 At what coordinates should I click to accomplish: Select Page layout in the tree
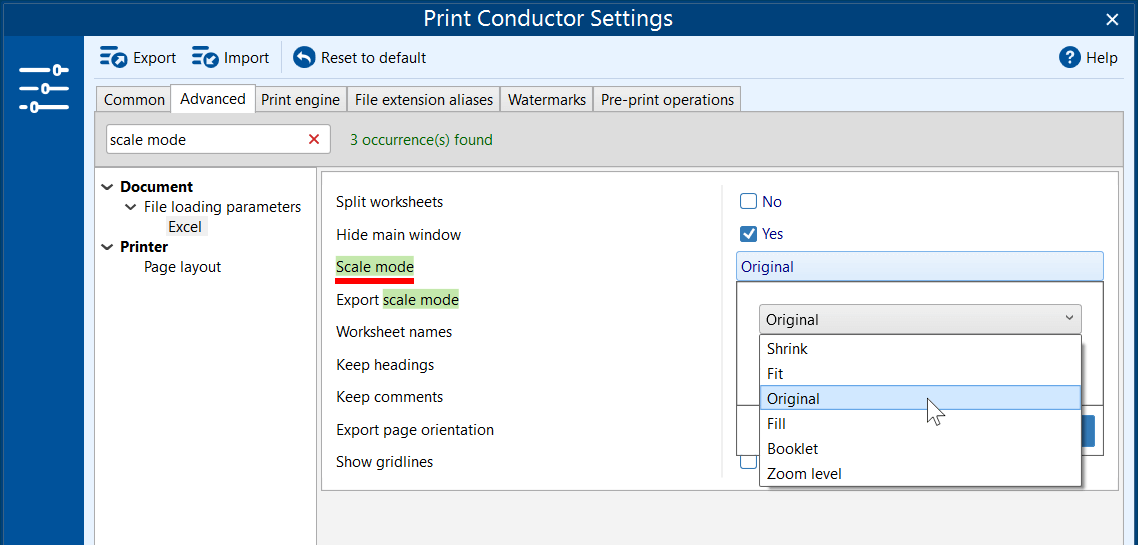(182, 267)
